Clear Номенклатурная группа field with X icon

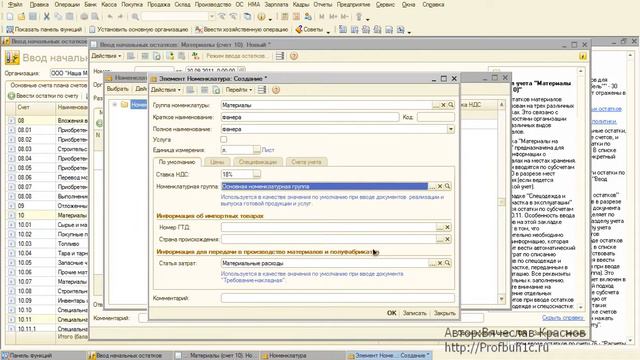[440, 186]
